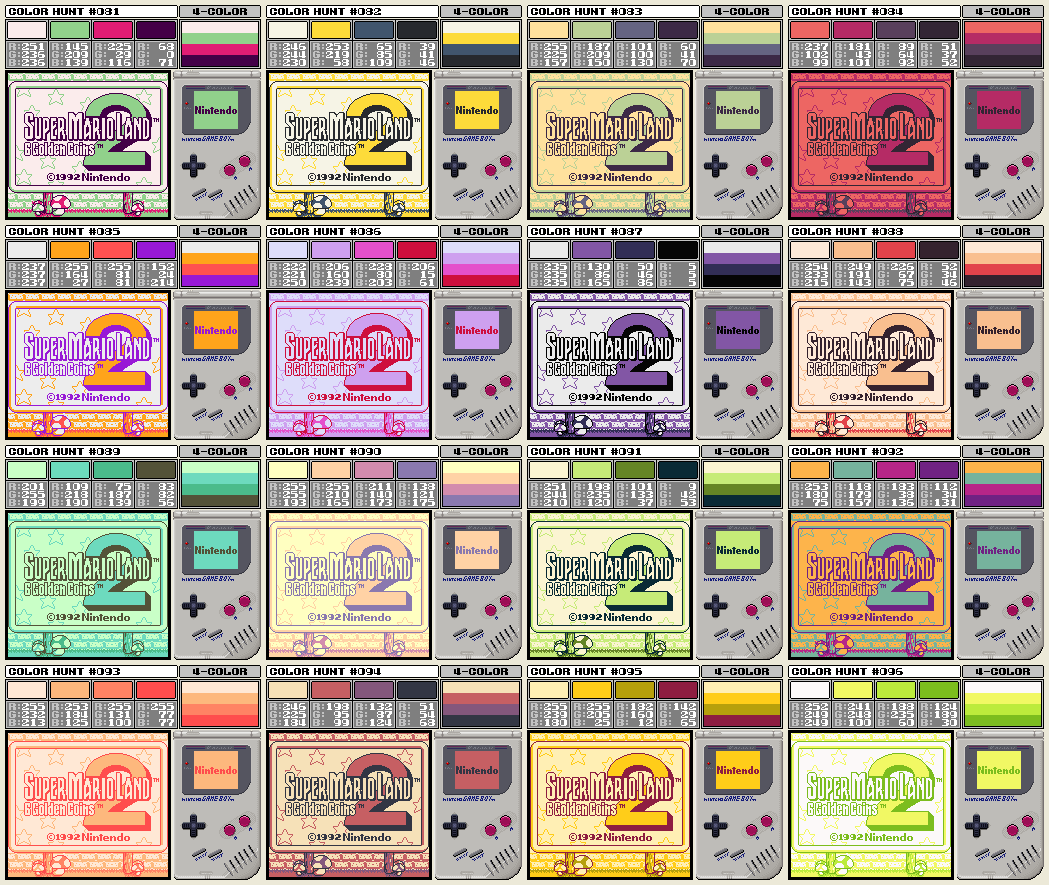Viewport: 1049px width, 885px height.
Task: Pick the gray-blue swatch in Color Hunt #083
Action: pyautogui.click(x=634, y=30)
